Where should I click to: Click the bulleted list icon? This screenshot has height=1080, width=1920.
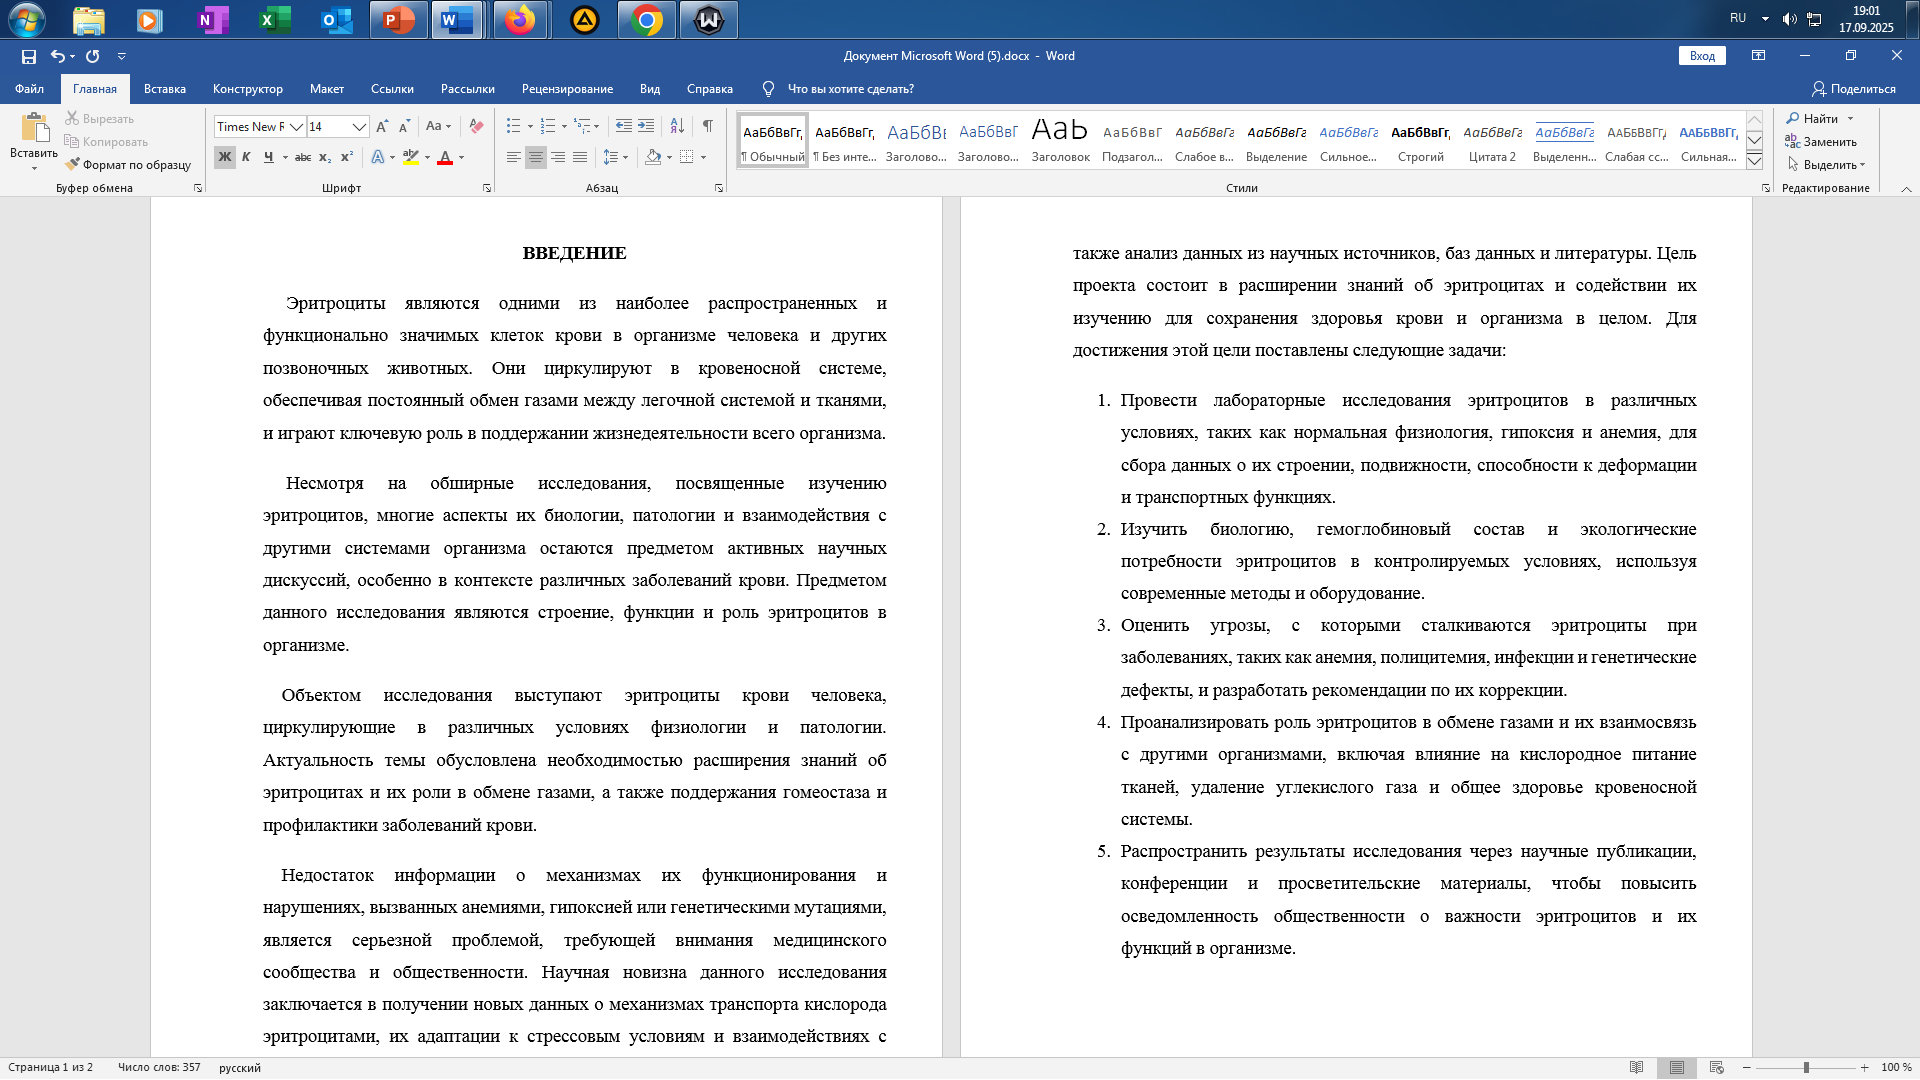(513, 126)
